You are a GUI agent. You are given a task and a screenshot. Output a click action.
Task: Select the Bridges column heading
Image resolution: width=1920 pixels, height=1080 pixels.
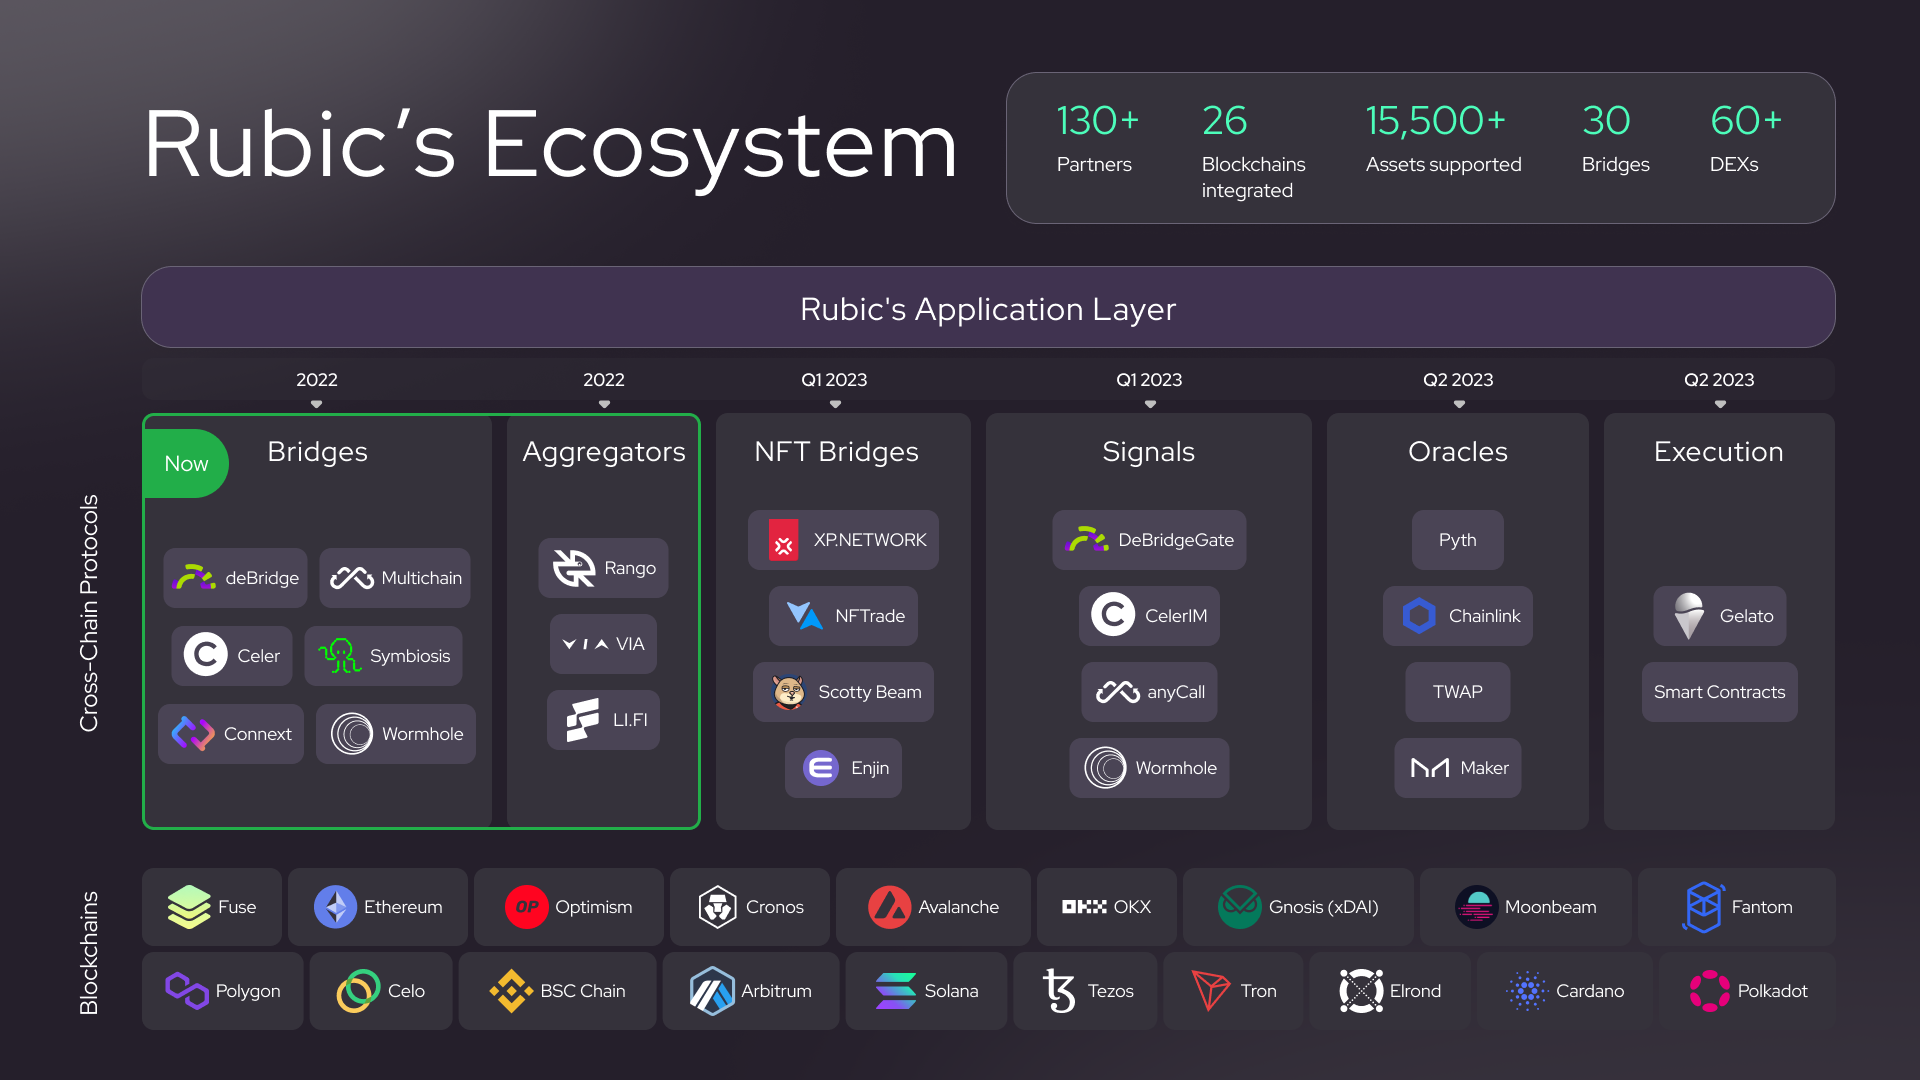(317, 452)
